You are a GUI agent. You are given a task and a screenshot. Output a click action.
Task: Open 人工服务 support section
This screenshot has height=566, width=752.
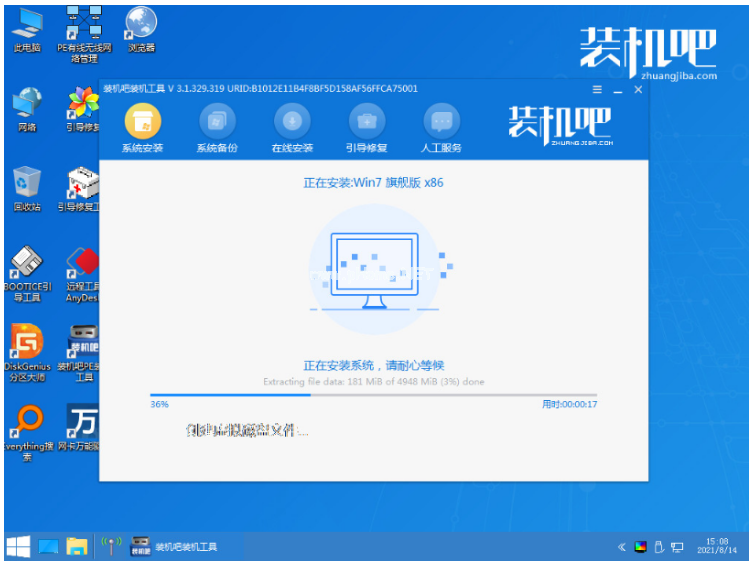[442, 122]
